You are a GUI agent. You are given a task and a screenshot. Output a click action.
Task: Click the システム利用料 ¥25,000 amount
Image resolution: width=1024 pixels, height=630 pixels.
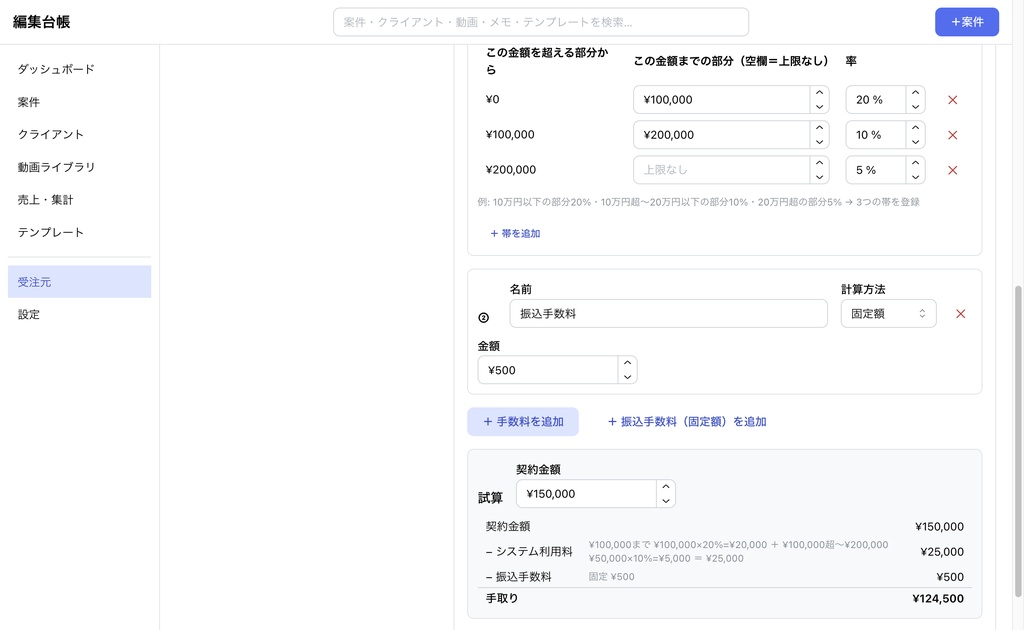click(x=942, y=552)
